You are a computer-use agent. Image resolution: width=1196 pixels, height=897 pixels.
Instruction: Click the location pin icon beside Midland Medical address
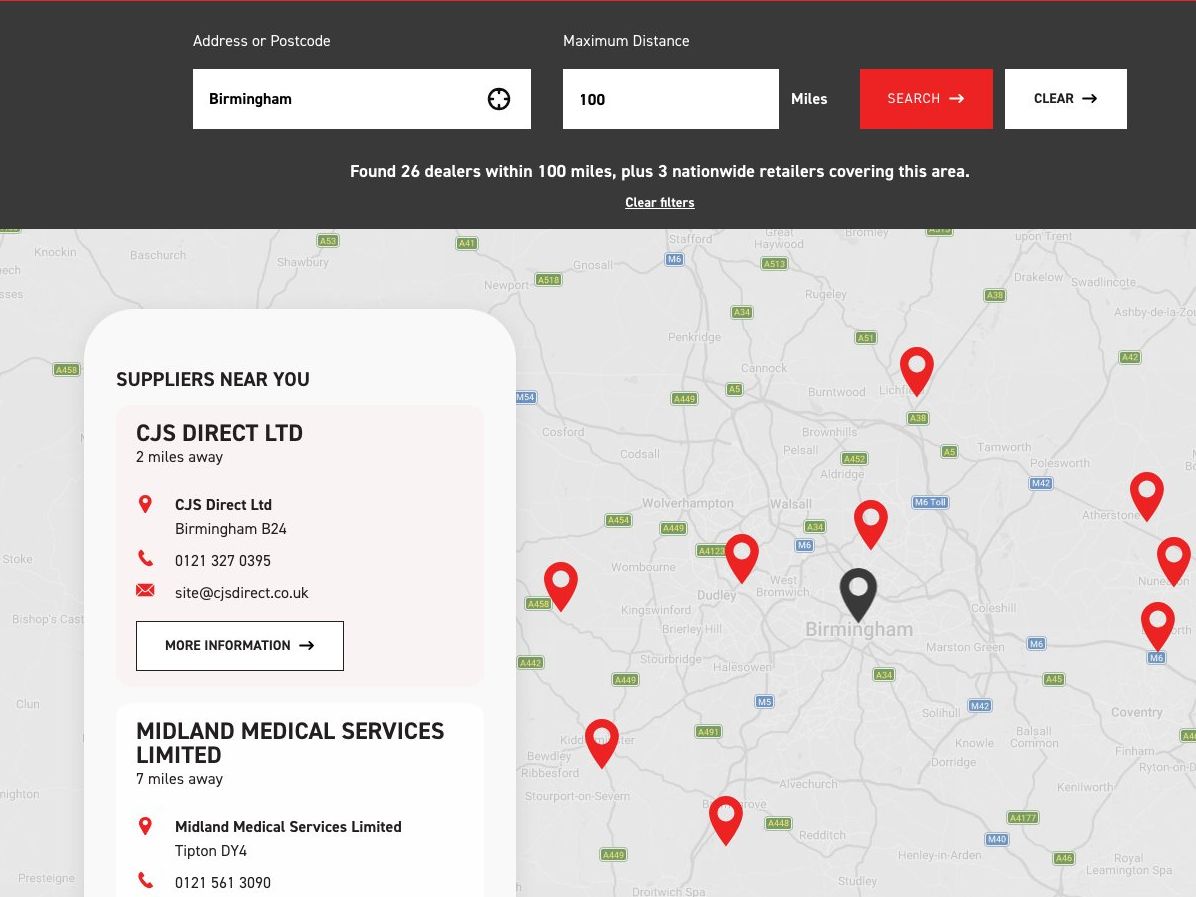tap(145, 826)
